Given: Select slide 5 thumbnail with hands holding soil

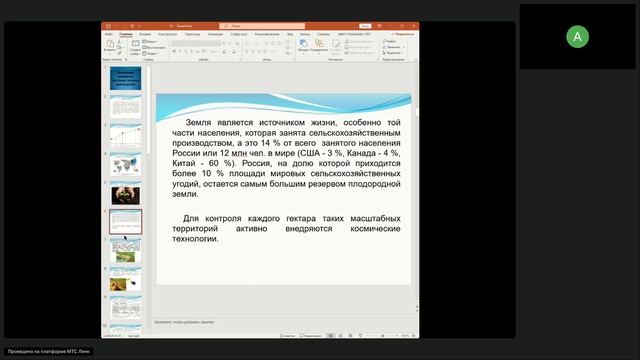Looking at the screenshot, I should pos(125,193).
